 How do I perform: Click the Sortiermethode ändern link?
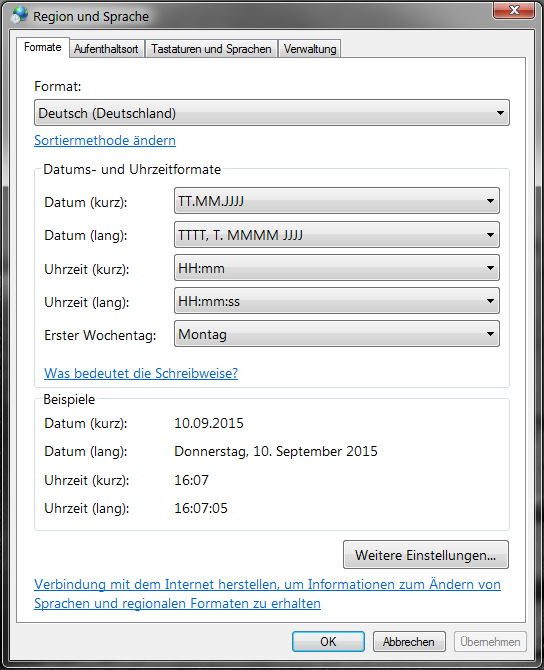105,141
